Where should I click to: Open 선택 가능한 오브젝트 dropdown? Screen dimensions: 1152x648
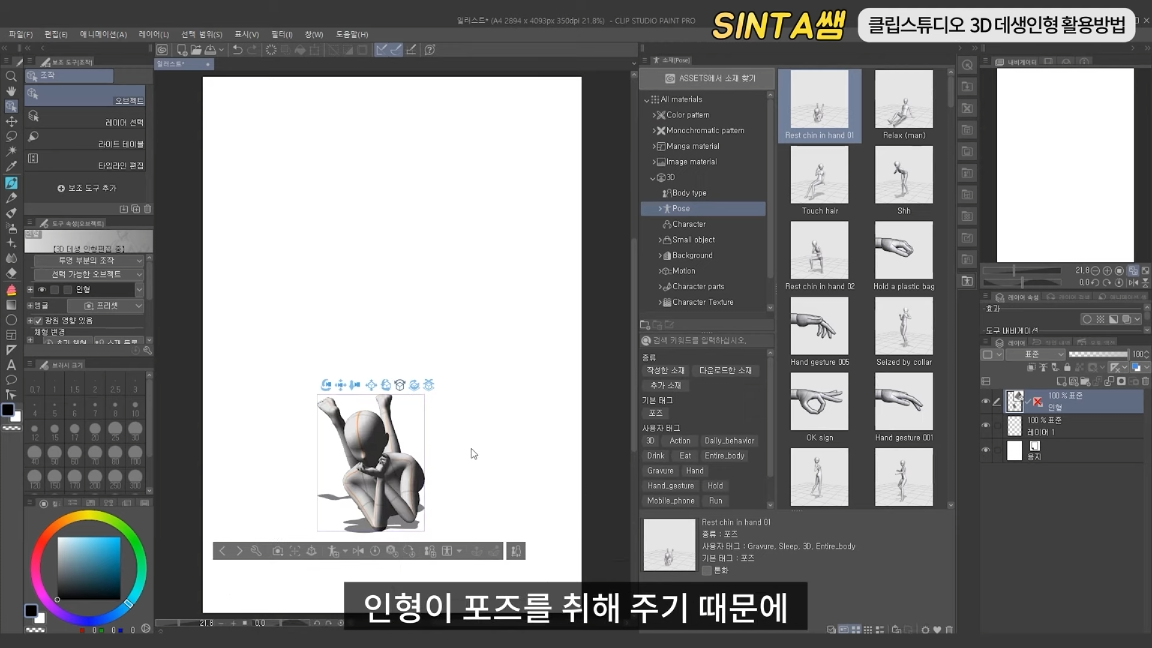(x=88, y=274)
